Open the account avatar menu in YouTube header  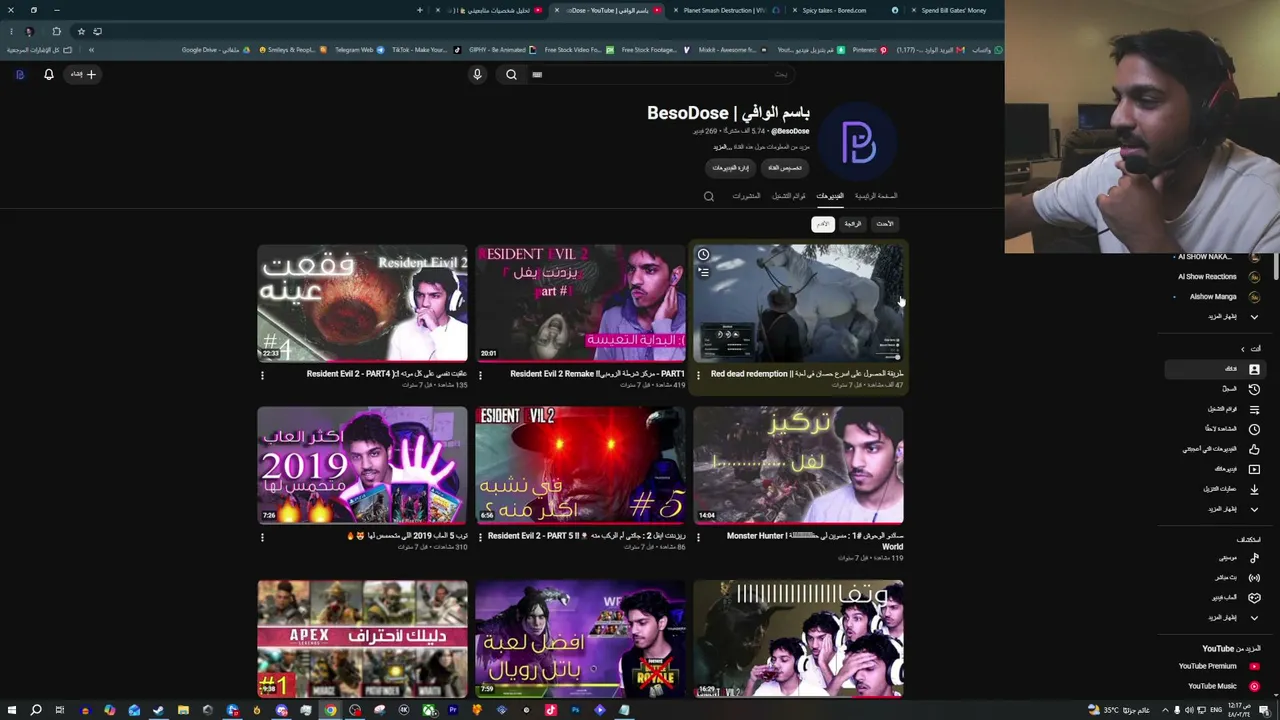[x=19, y=74]
